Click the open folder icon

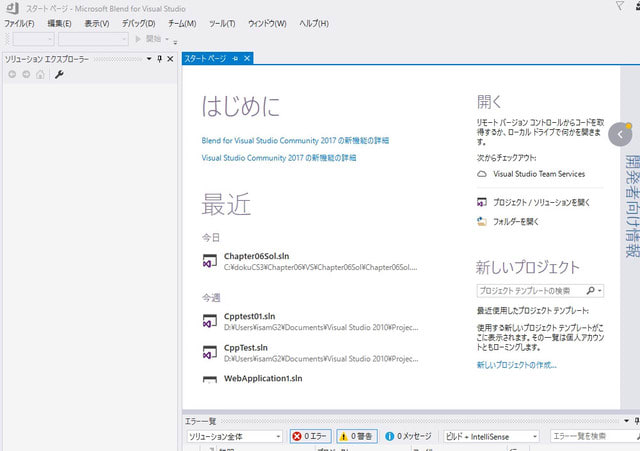482,221
